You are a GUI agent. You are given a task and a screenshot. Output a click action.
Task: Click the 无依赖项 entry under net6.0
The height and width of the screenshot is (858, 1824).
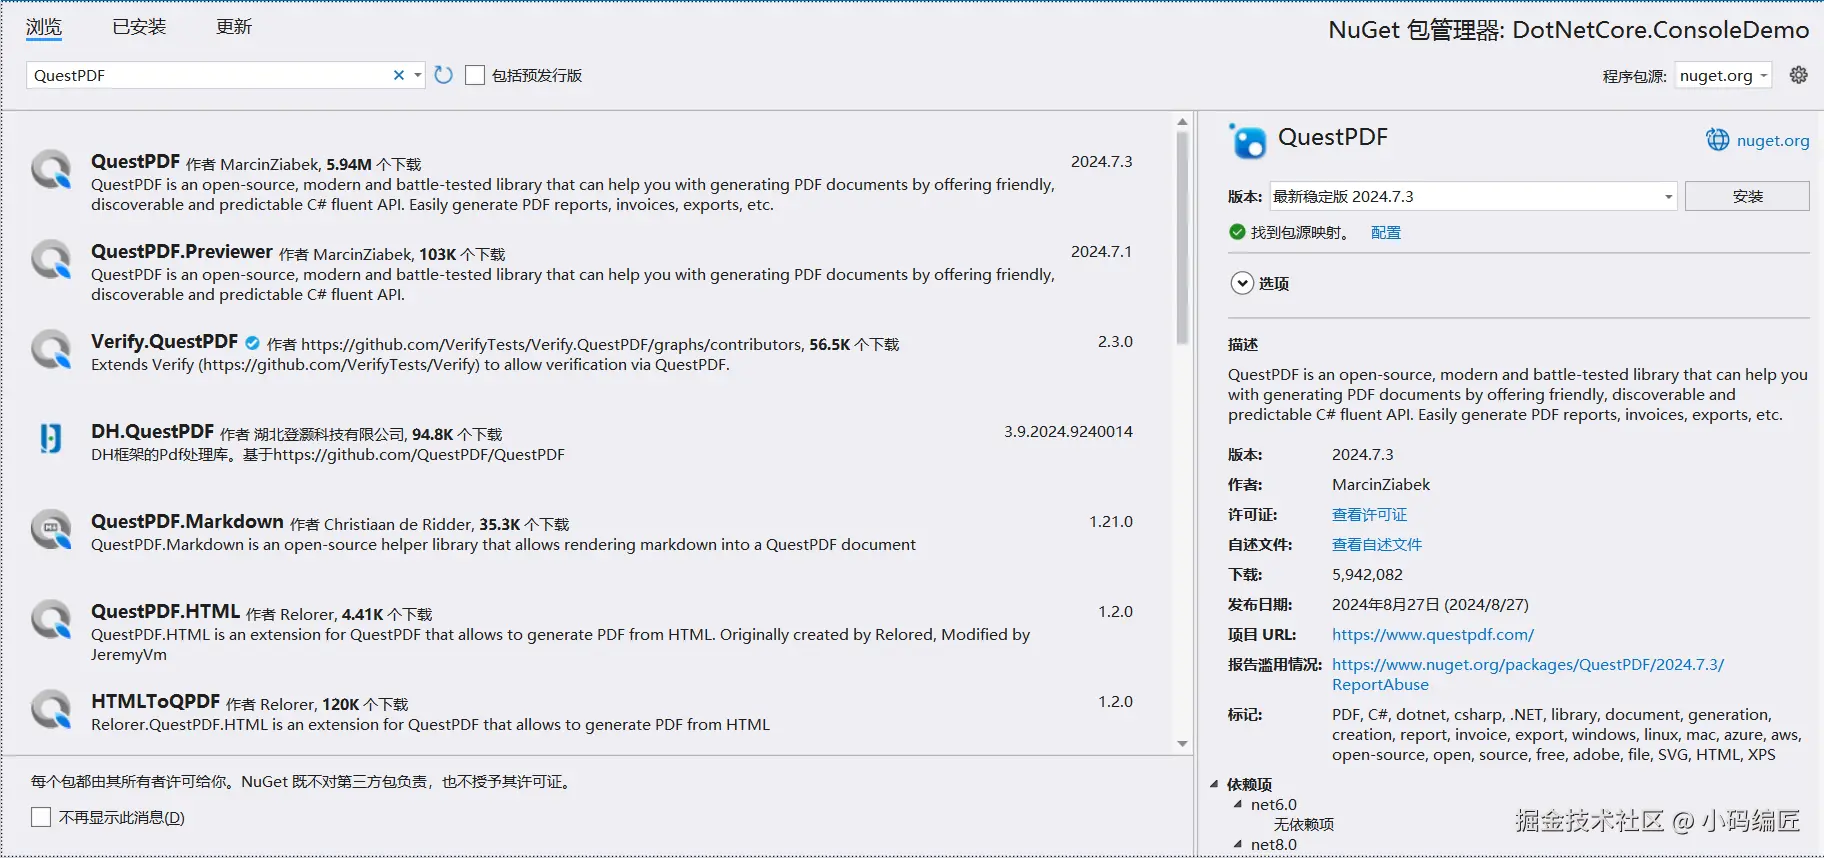pos(1304,824)
